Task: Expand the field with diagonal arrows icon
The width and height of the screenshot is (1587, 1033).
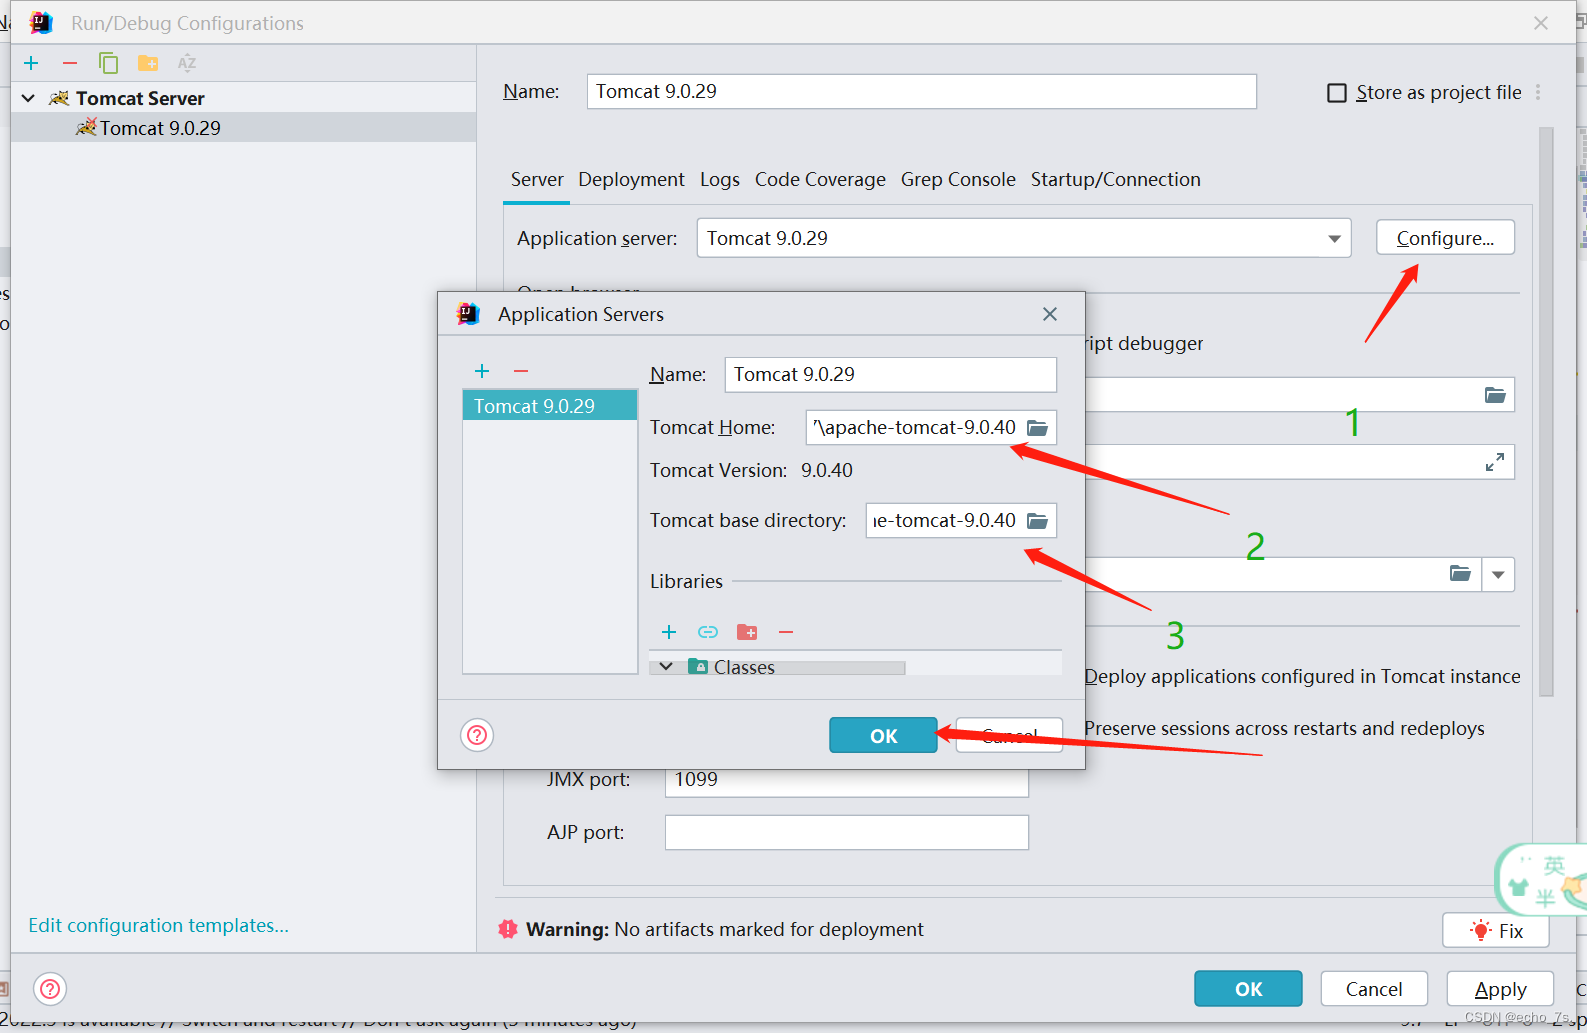Action: [x=1495, y=462]
